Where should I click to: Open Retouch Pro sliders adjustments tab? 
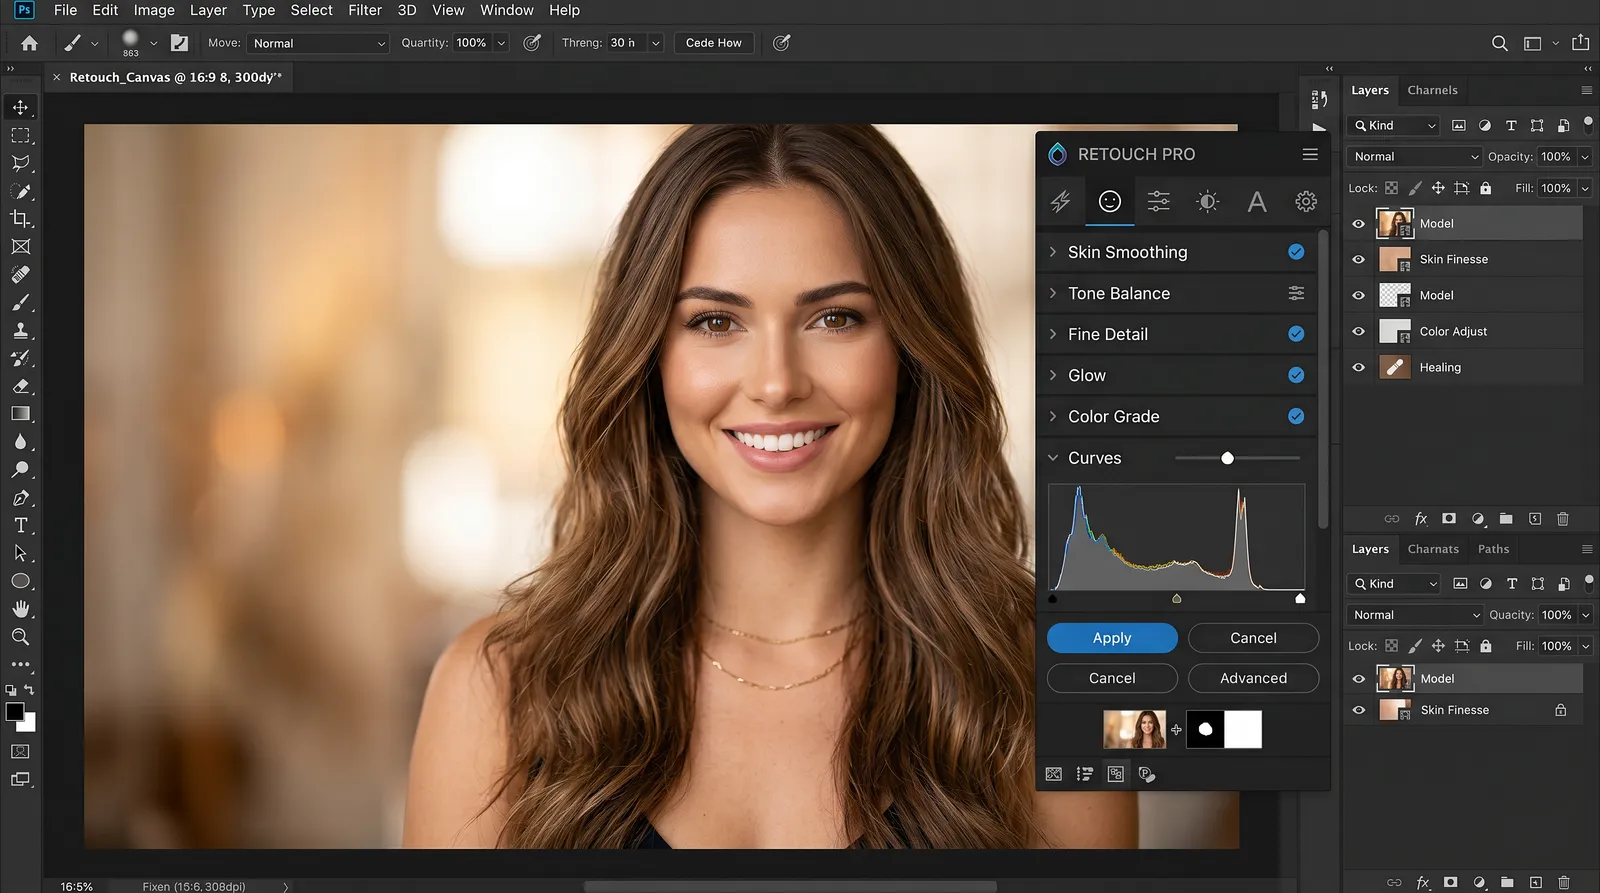(x=1158, y=201)
